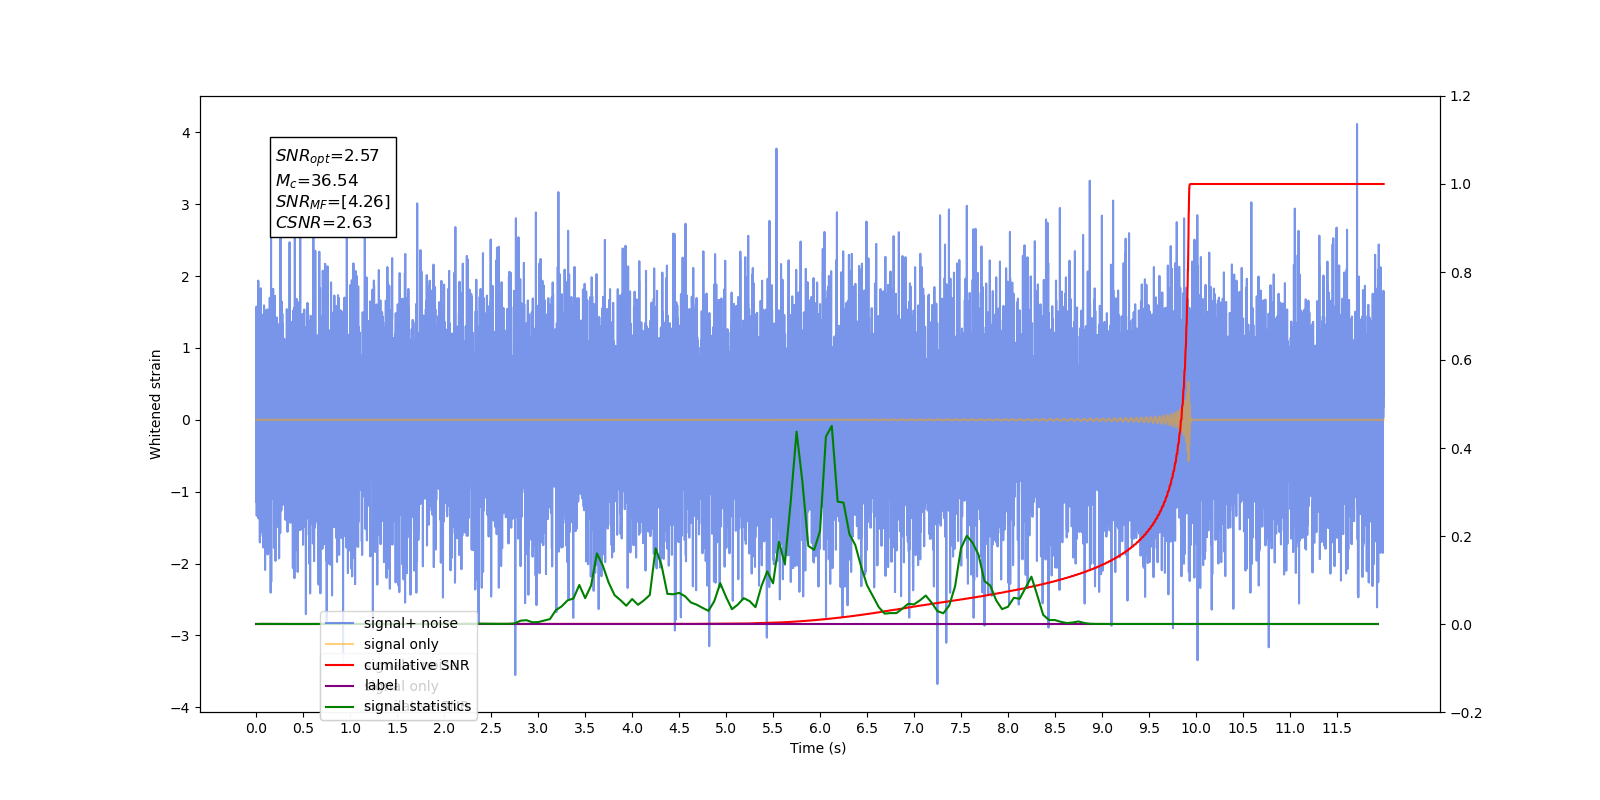Click the SNRopt=2.57 annotation text
1600x800 pixels.
pyautogui.click(x=327, y=156)
